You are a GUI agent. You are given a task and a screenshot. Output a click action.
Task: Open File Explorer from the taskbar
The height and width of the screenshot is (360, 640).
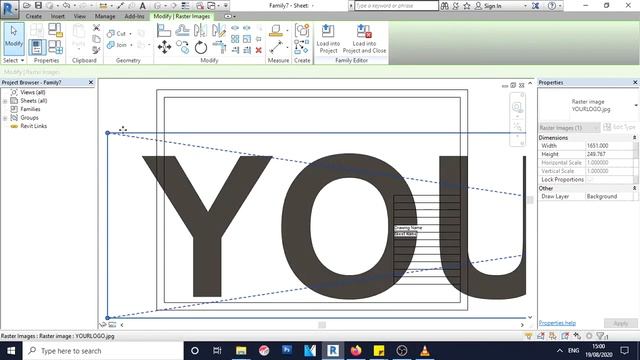point(241,351)
